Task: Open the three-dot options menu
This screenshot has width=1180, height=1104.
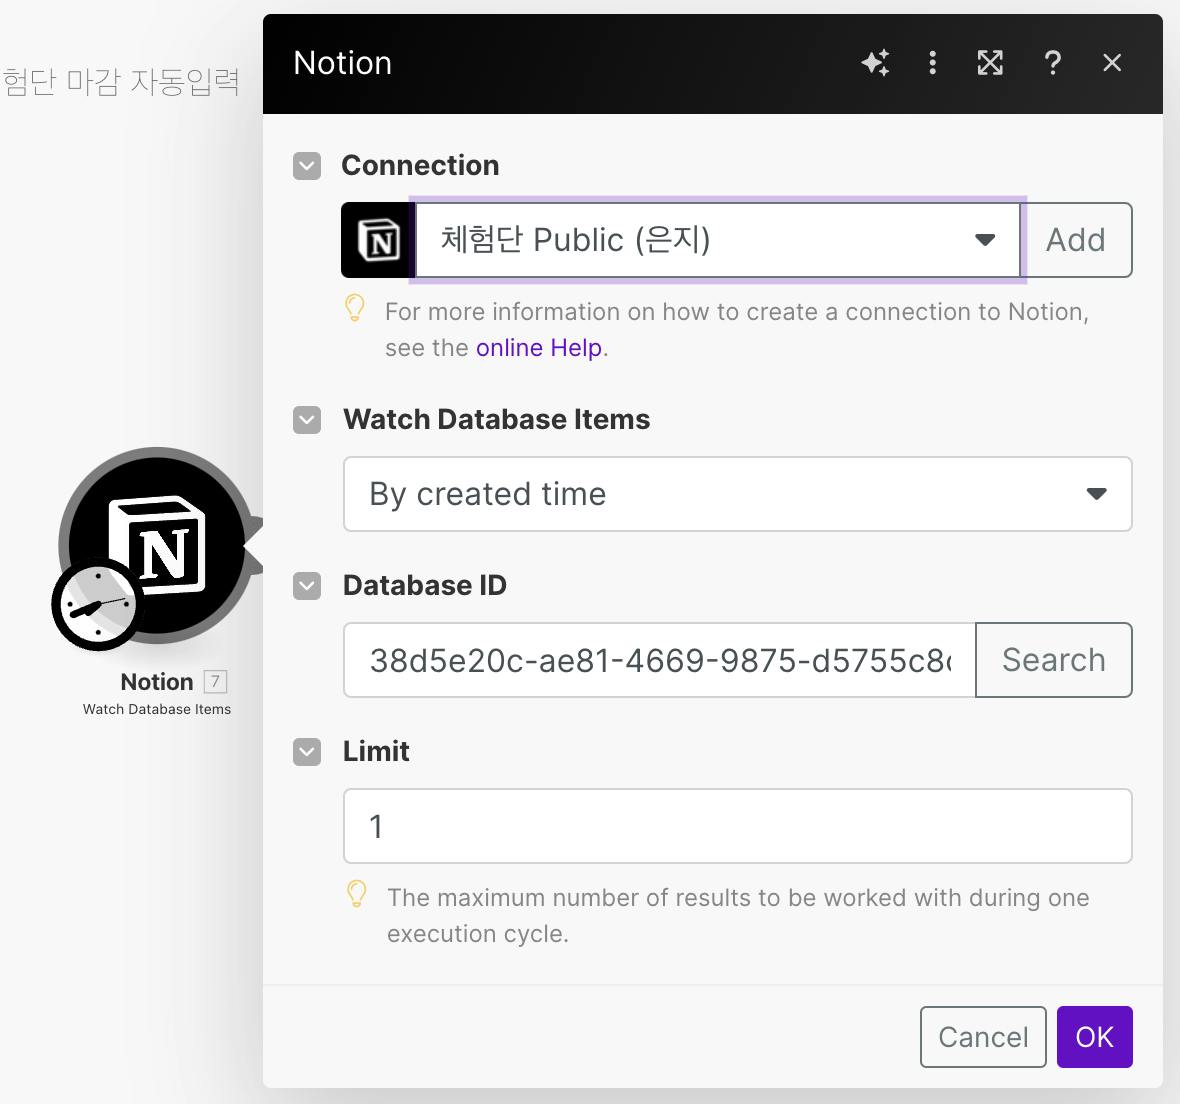Action: [932, 62]
